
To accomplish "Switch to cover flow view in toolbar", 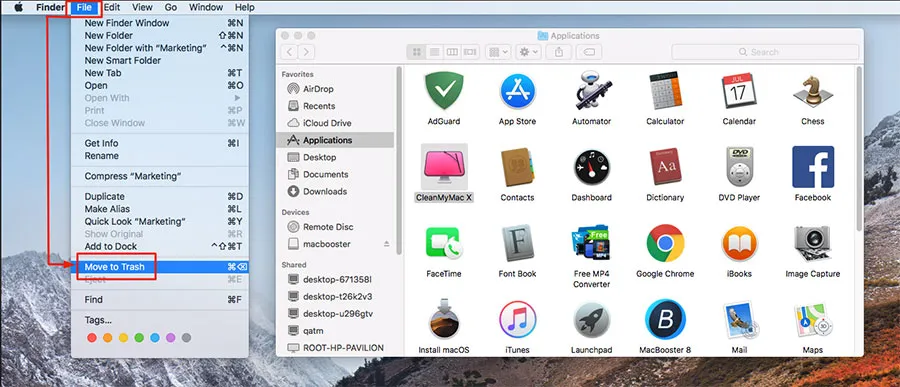I will (470, 52).
